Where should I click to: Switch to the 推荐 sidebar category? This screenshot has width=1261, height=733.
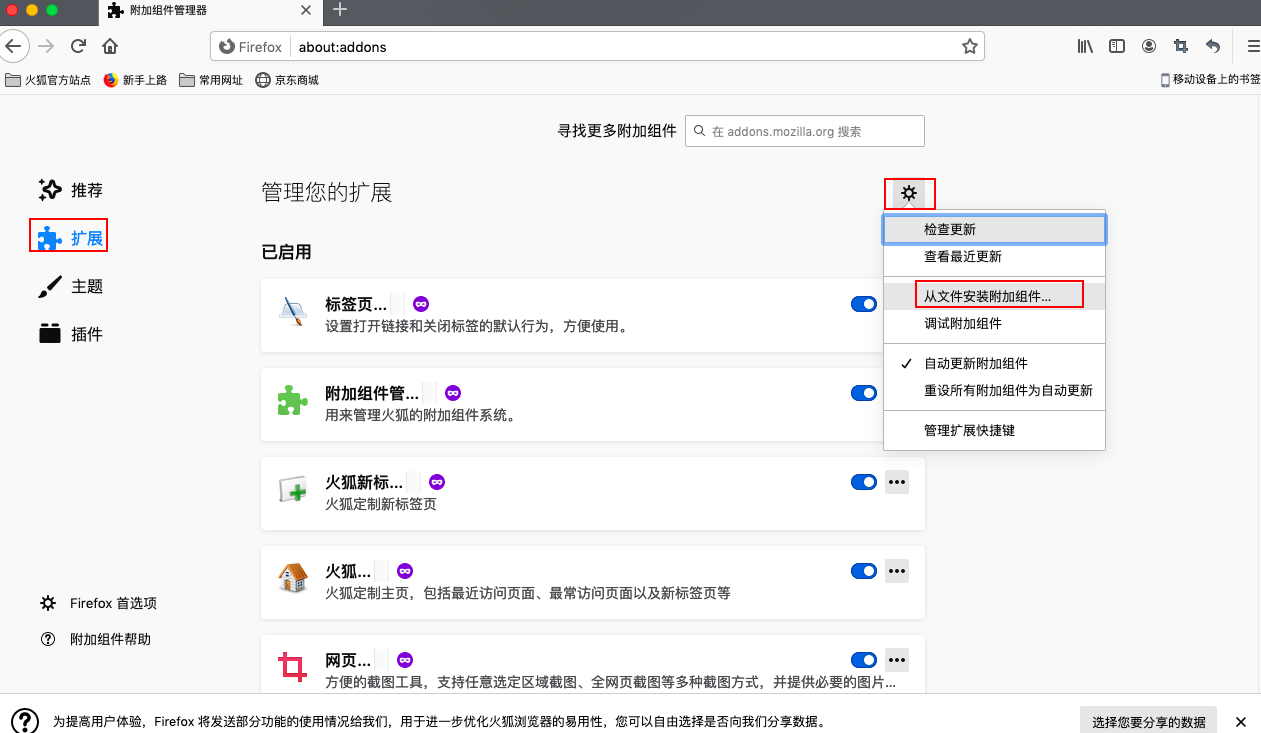pyautogui.click(x=70, y=190)
